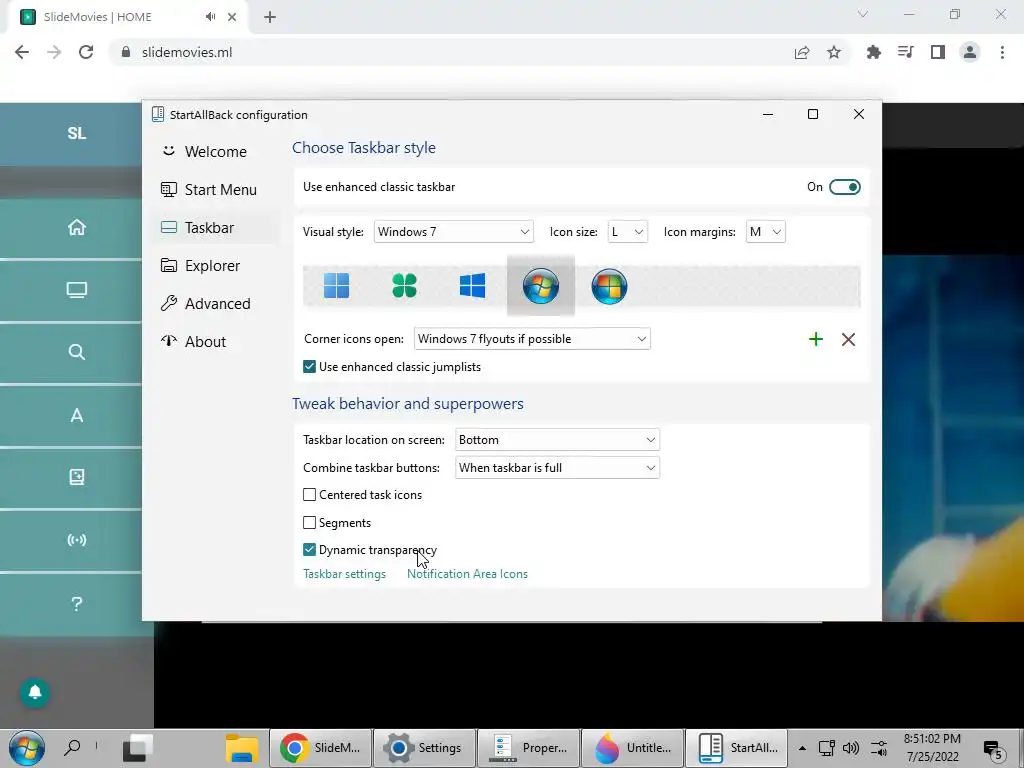Go to the Welcome section
The width and height of the screenshot is (1024, 768).
pyautogui.click(x=214, y=152)
